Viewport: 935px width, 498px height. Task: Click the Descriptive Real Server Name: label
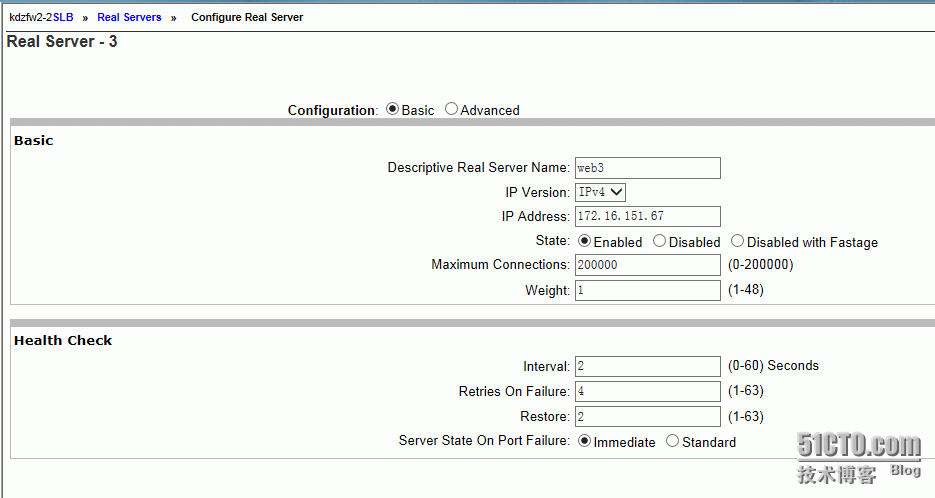[479, 168]
